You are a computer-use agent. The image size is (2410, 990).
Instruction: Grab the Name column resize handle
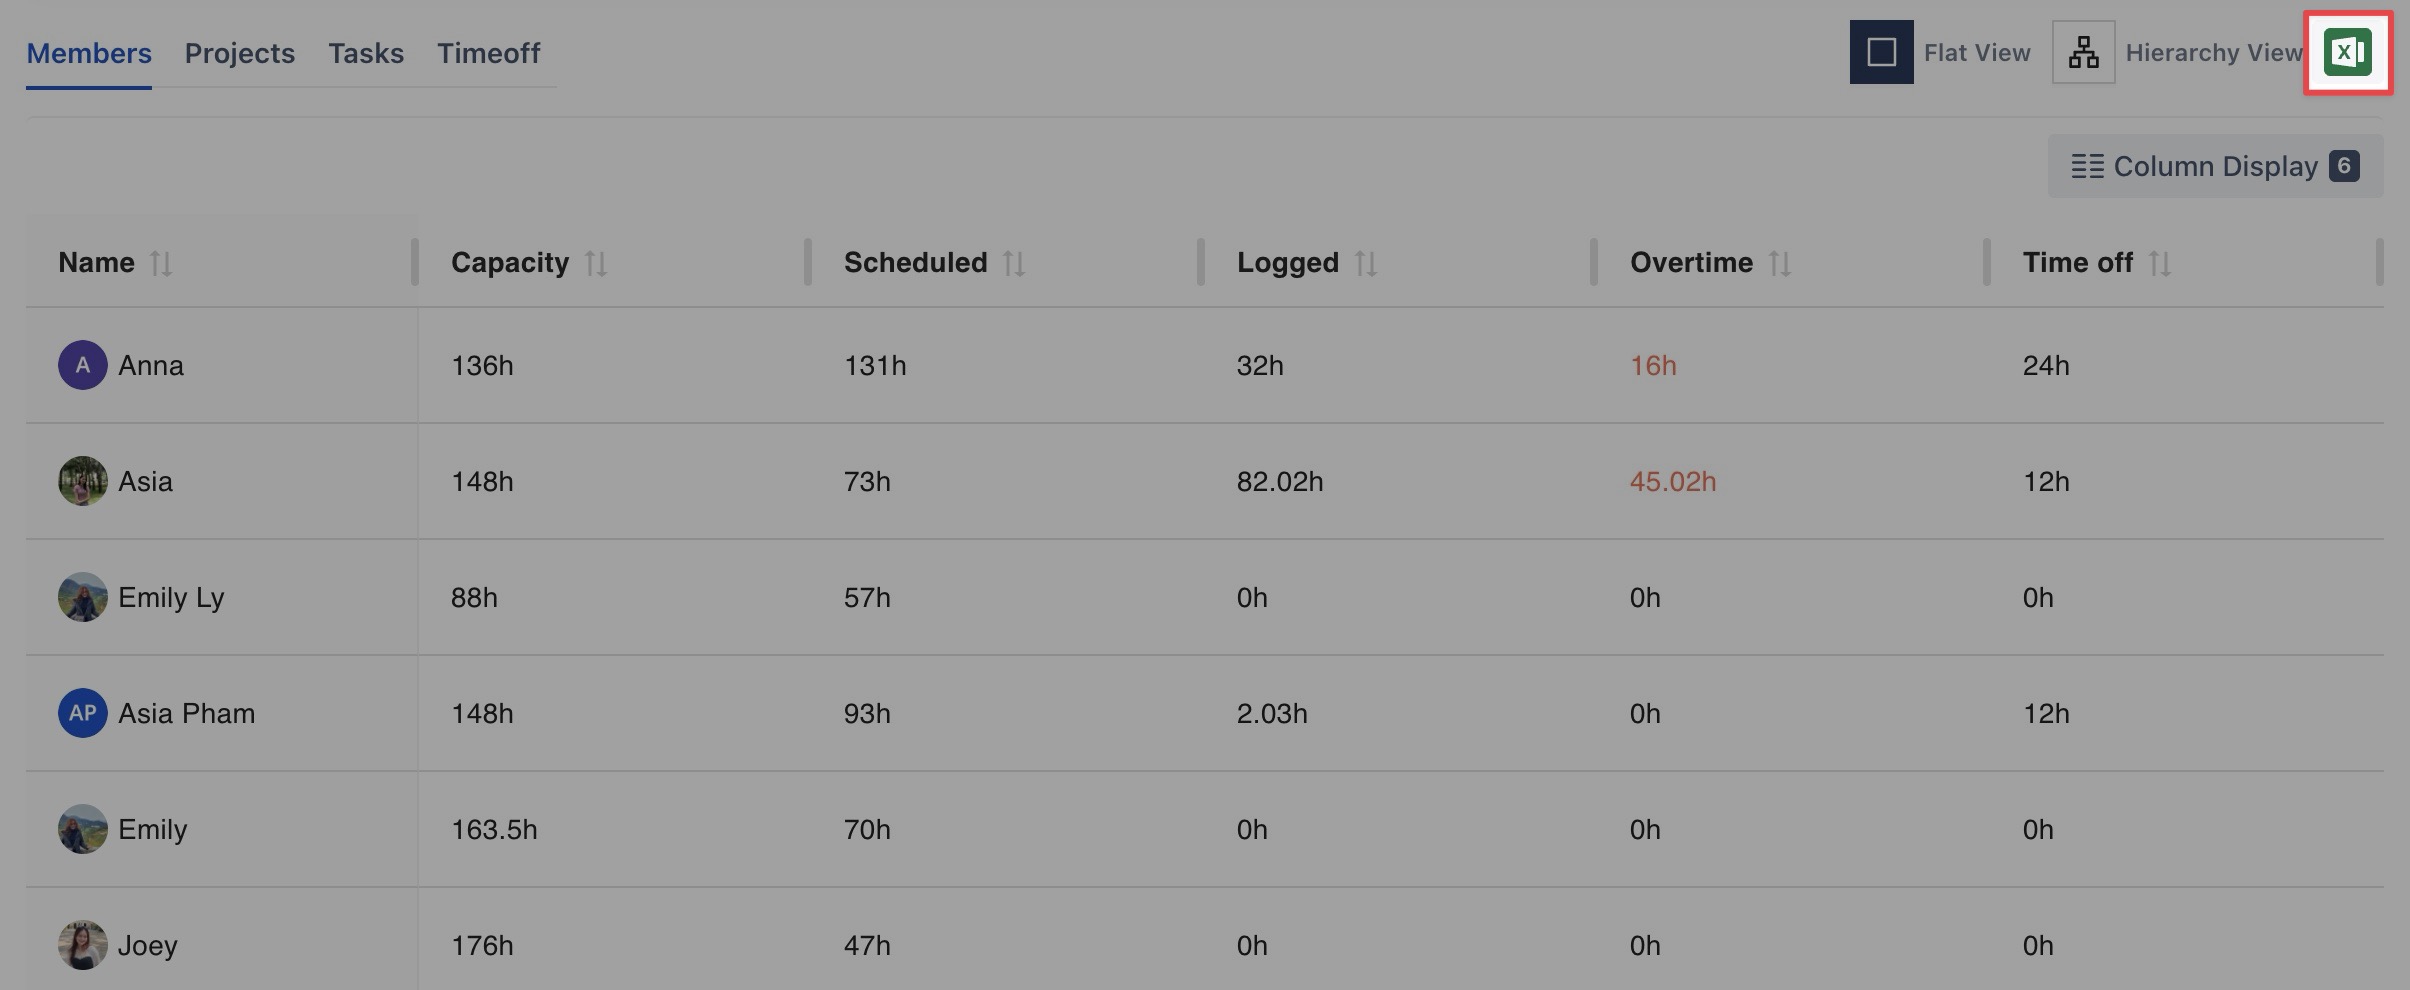(414, 262)
